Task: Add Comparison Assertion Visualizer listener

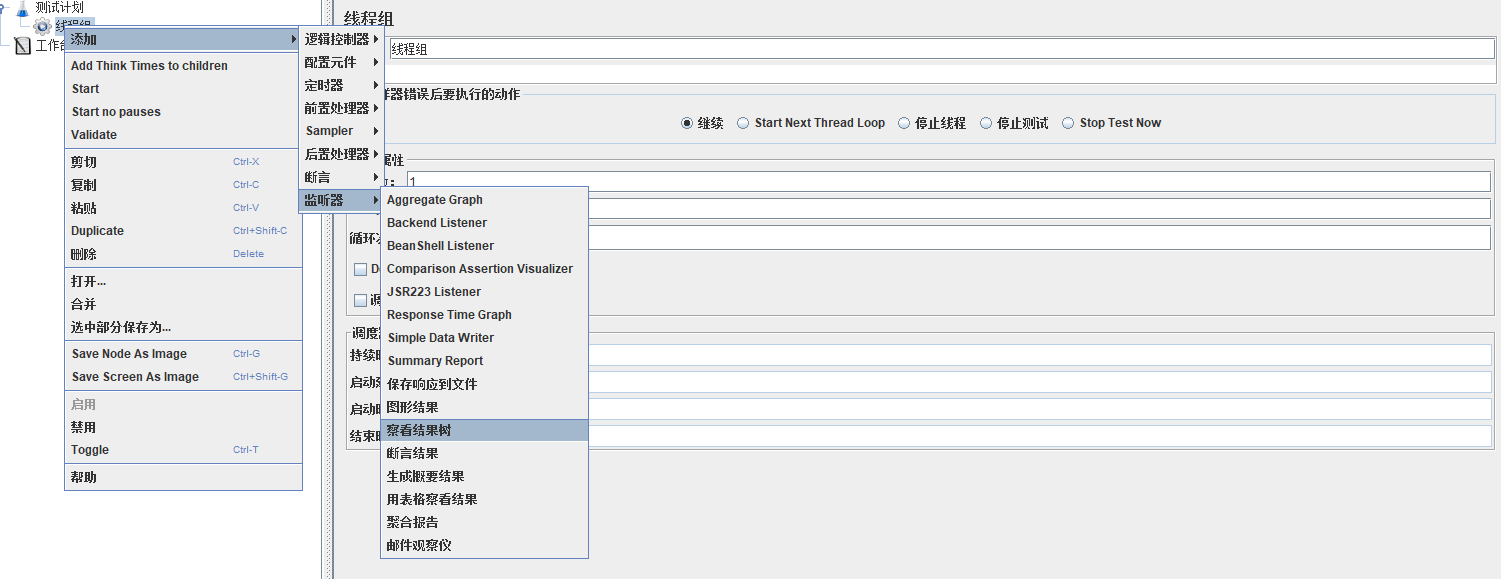Action: 484,269
